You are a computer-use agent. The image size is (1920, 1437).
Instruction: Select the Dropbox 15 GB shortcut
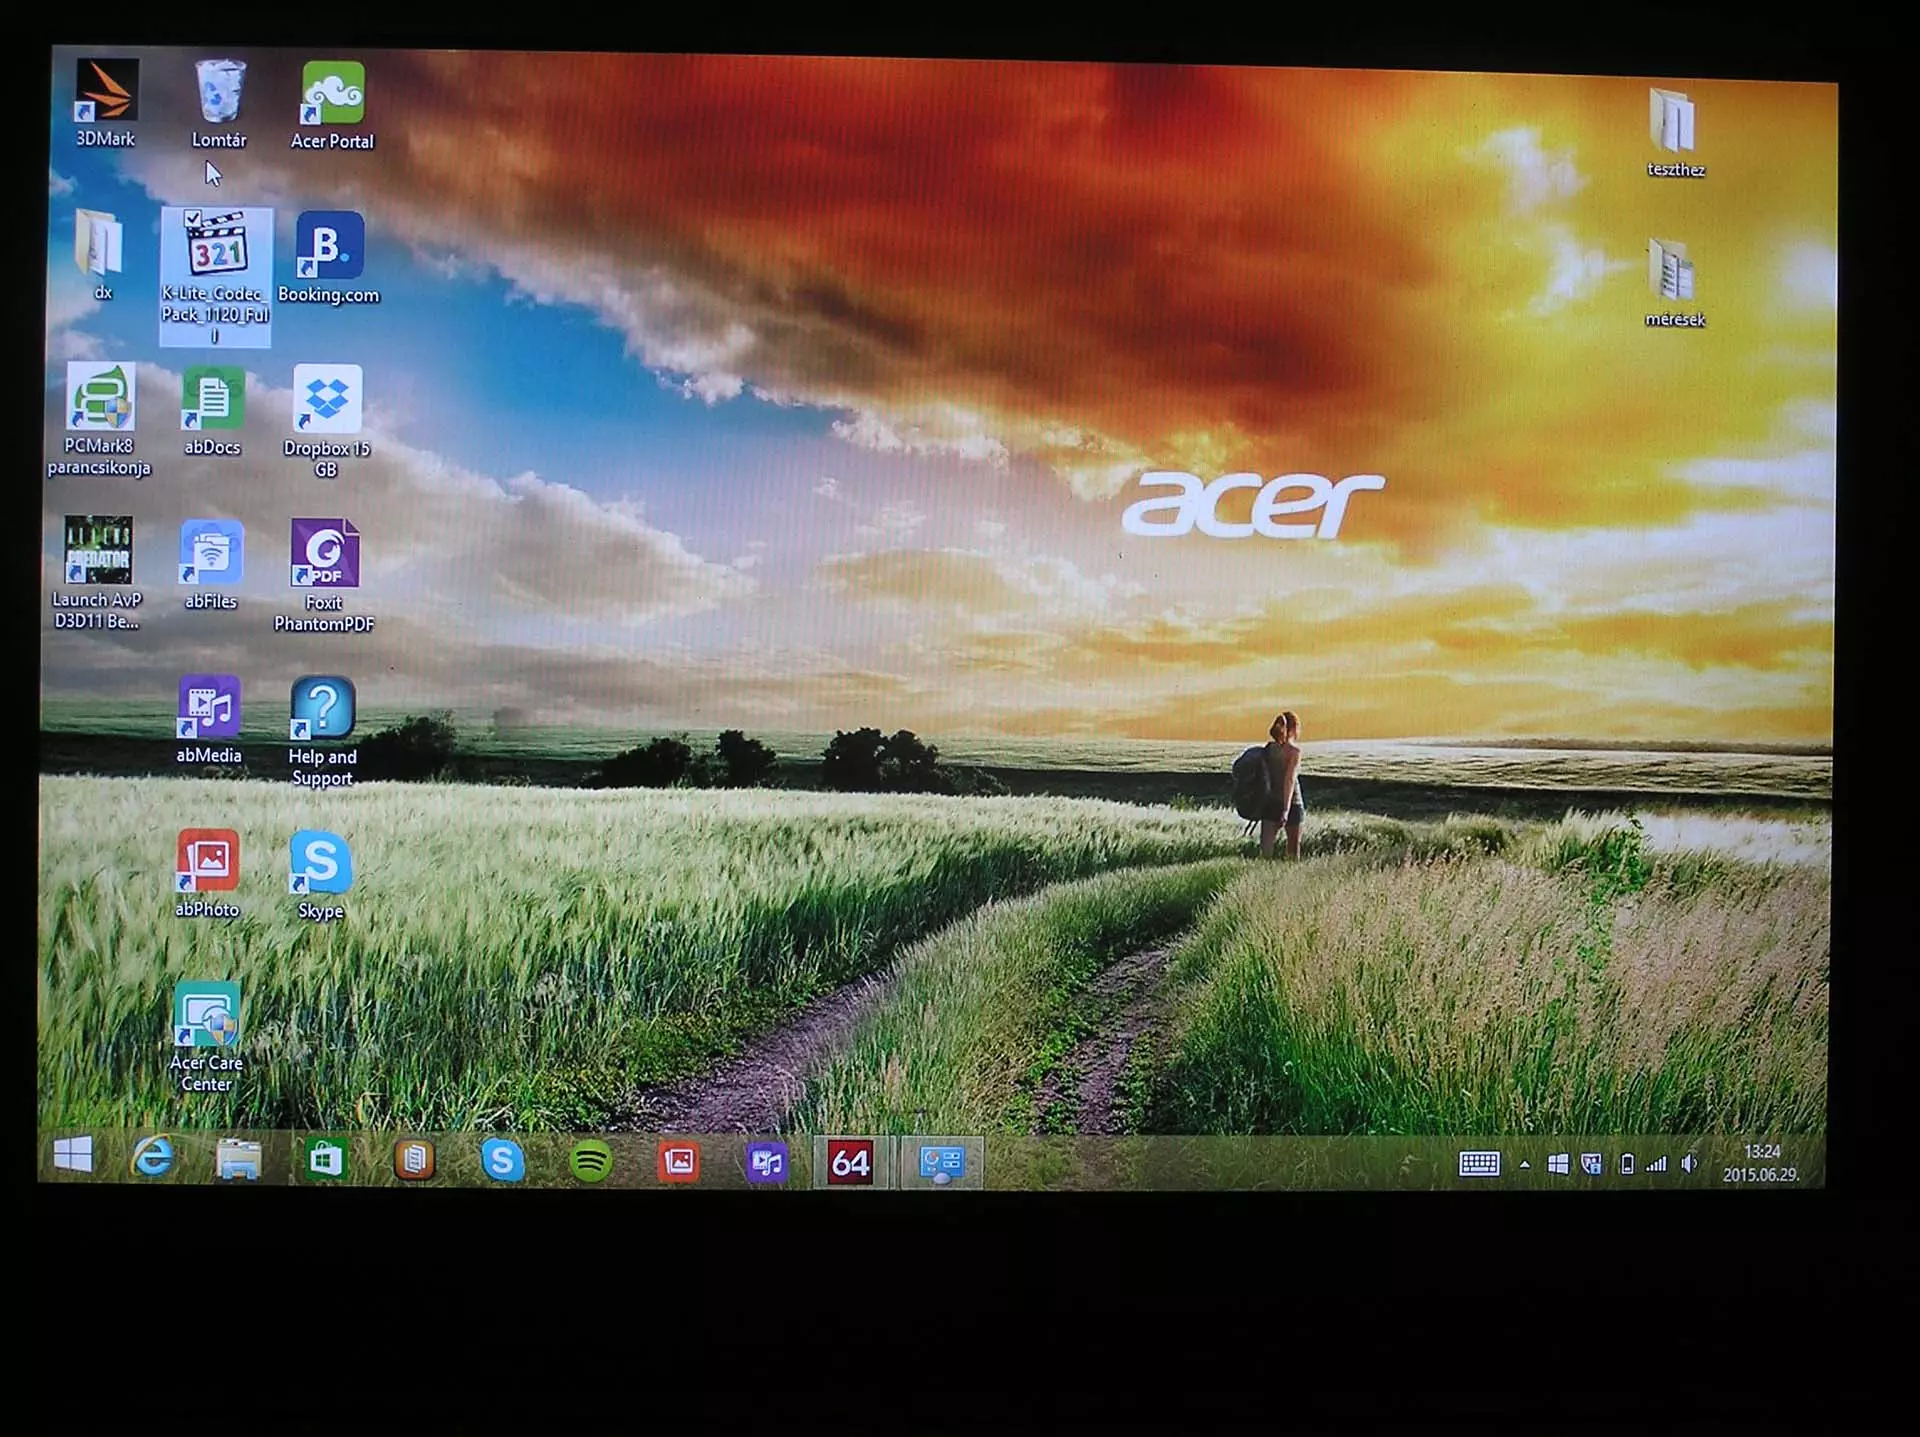(x=326, y=421)
